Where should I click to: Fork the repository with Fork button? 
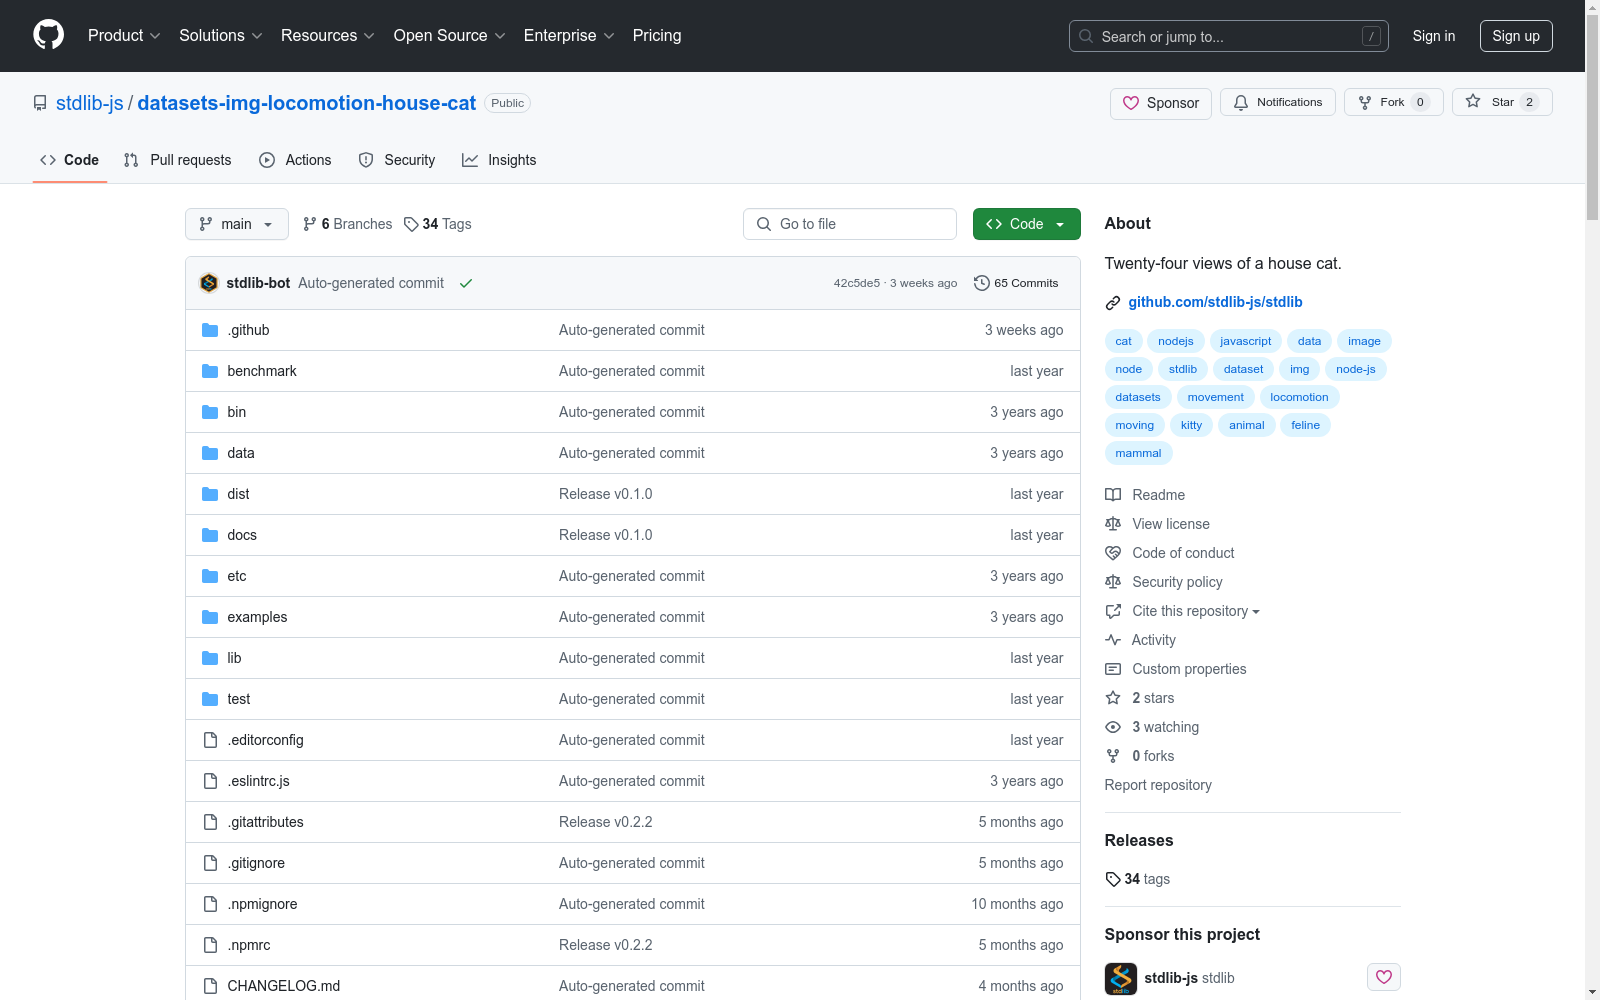click(1394, 102)
